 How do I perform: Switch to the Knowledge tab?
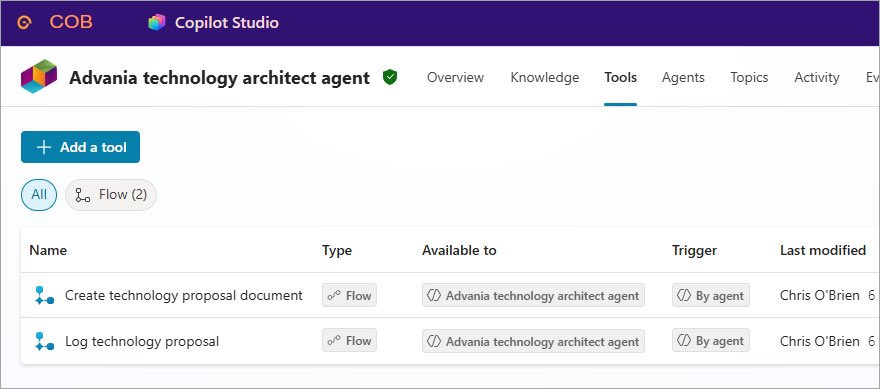coord(544,77)
